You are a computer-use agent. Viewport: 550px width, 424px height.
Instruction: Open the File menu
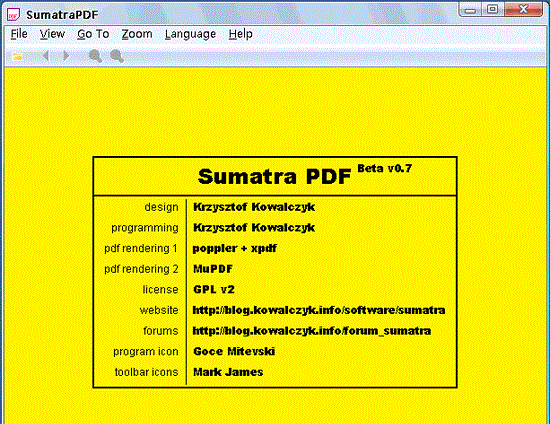[19, 34]
